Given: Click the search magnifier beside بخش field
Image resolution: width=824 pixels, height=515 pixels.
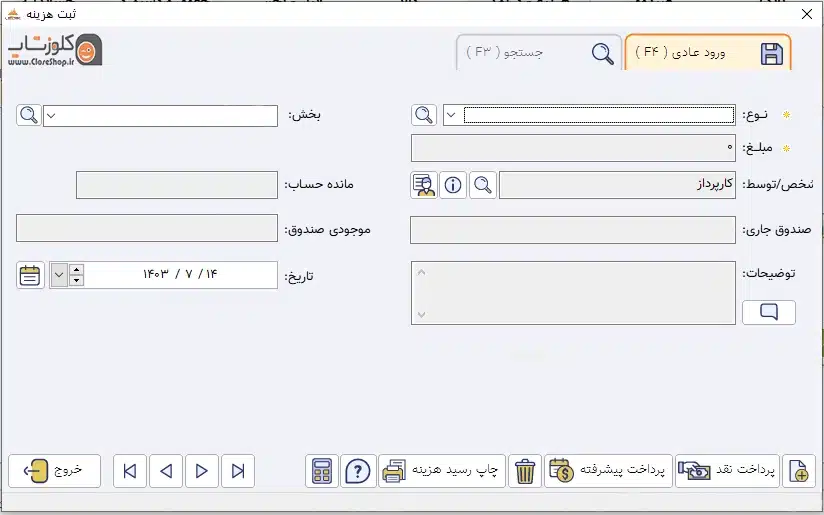Looking at the screenshot, I should pyautogui.click(x=29, y=115).
